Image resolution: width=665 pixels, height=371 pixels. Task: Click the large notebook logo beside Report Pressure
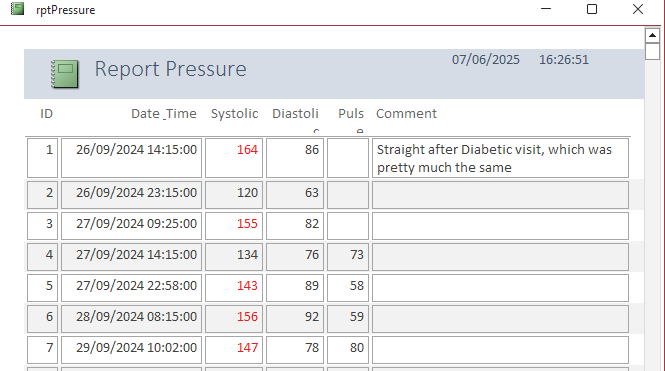pos(64,74)
